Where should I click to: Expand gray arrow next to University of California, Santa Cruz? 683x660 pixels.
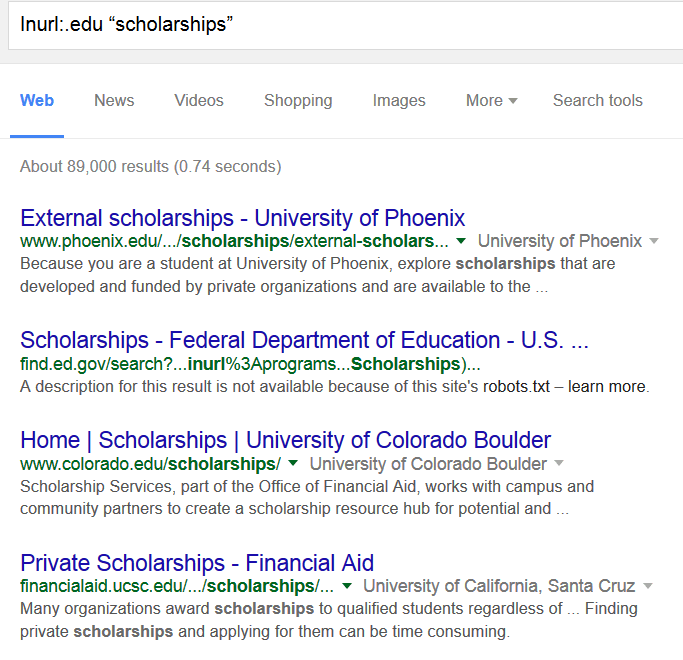(648, 586)
